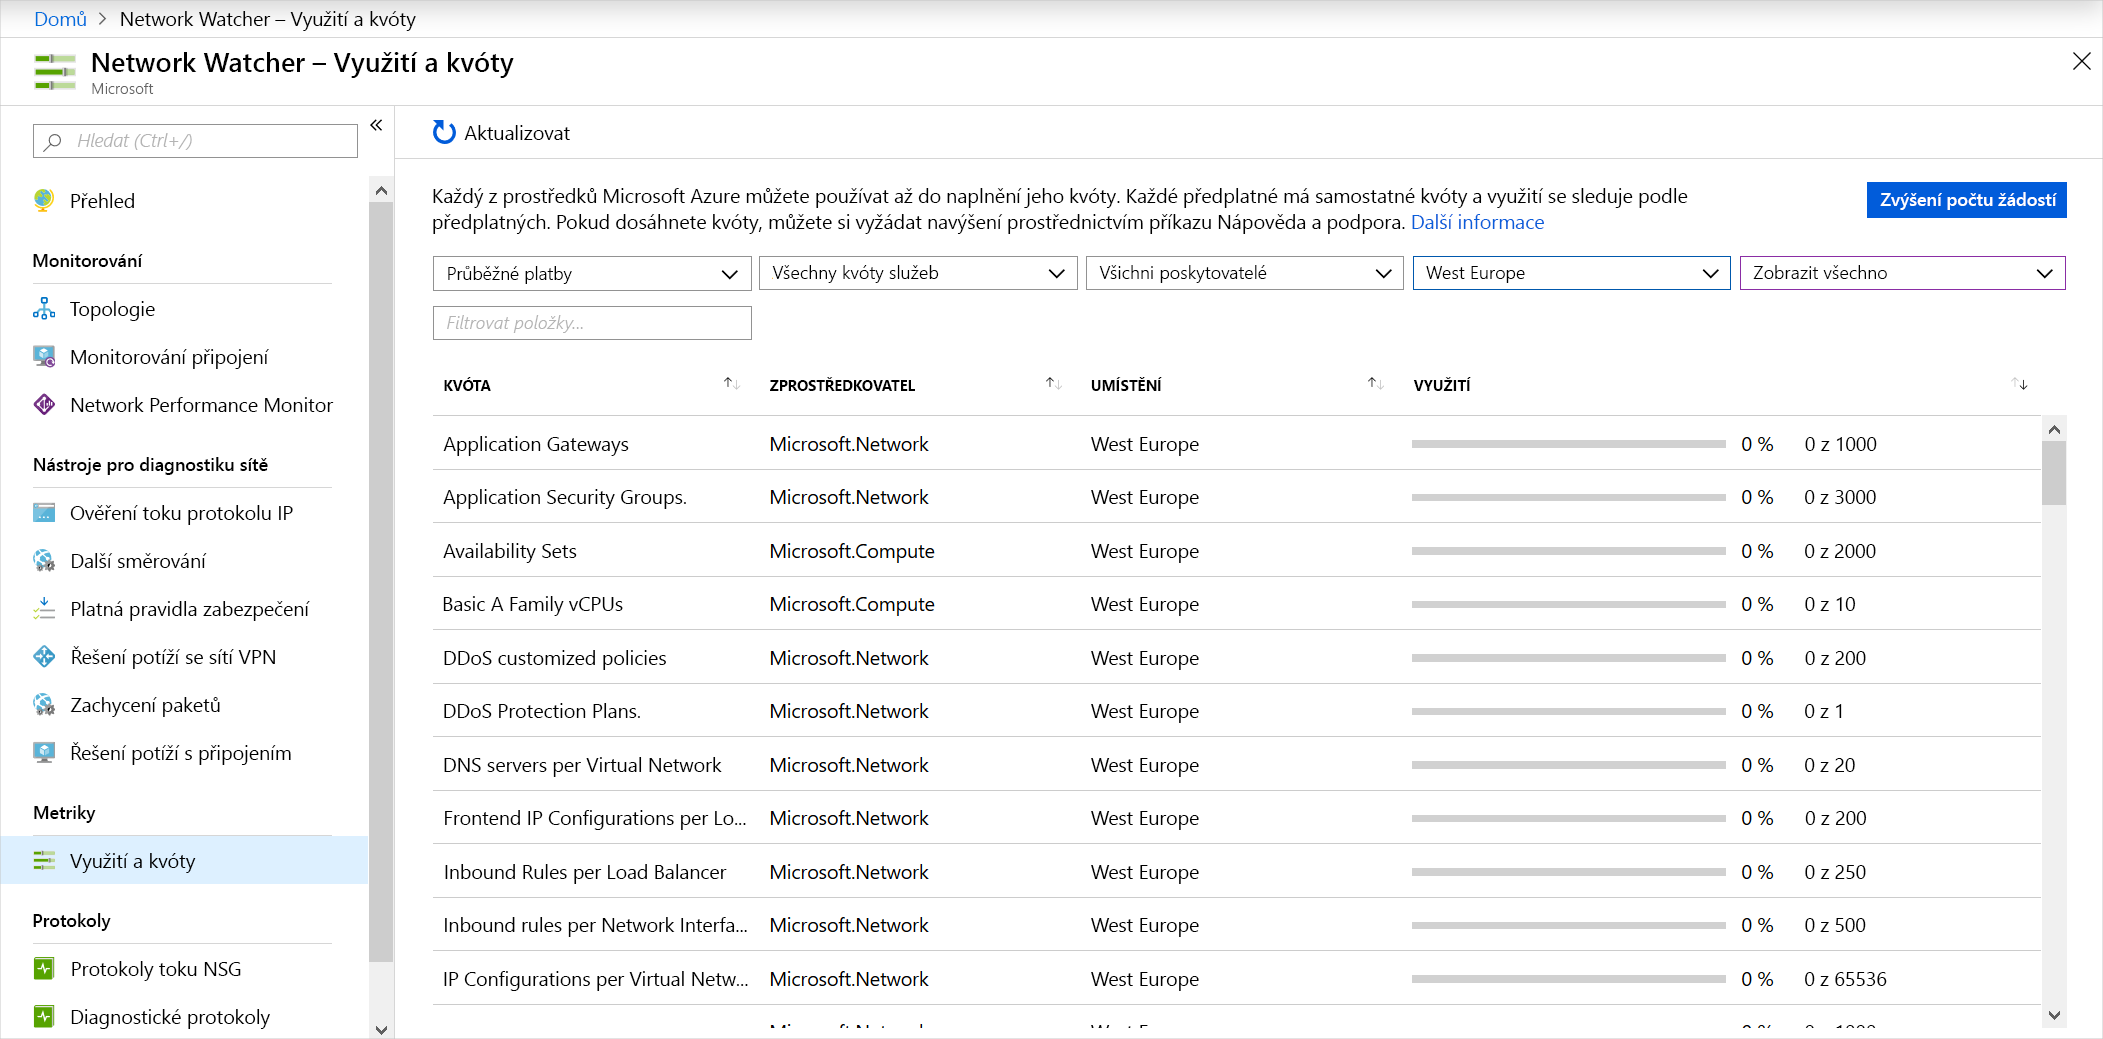The image size is (2103, 1039).
Task: Click the Přehled globe icon
Action: 44,201
